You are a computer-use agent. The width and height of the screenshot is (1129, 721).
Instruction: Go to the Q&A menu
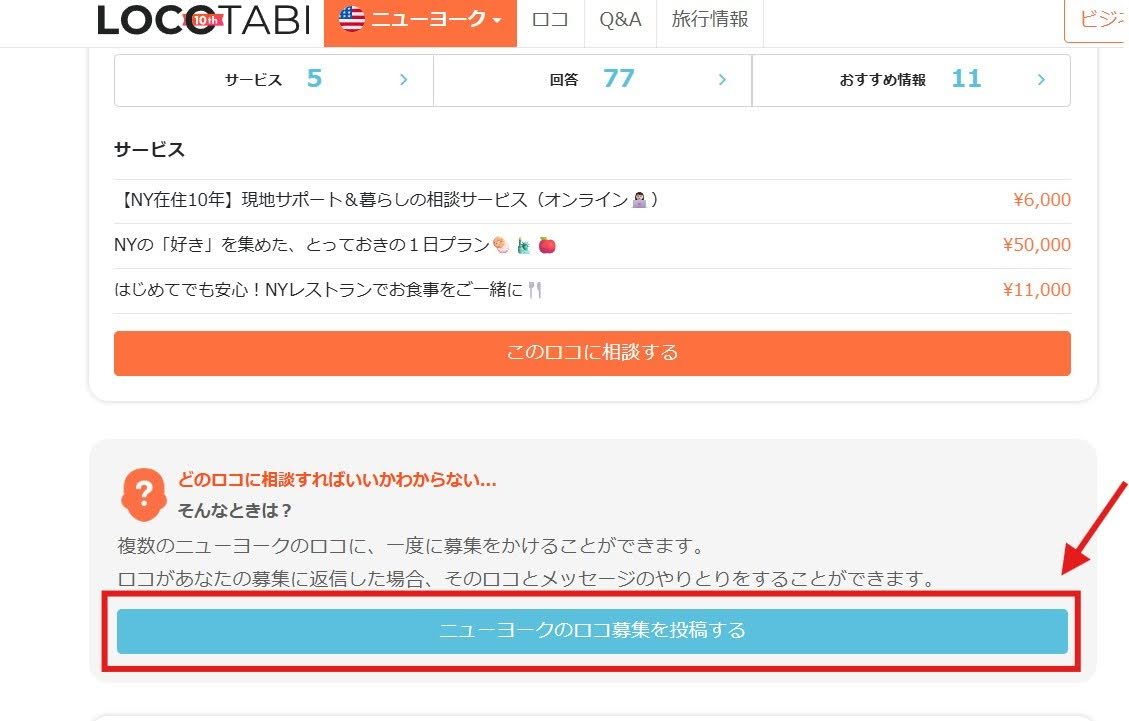click(620, 20)
